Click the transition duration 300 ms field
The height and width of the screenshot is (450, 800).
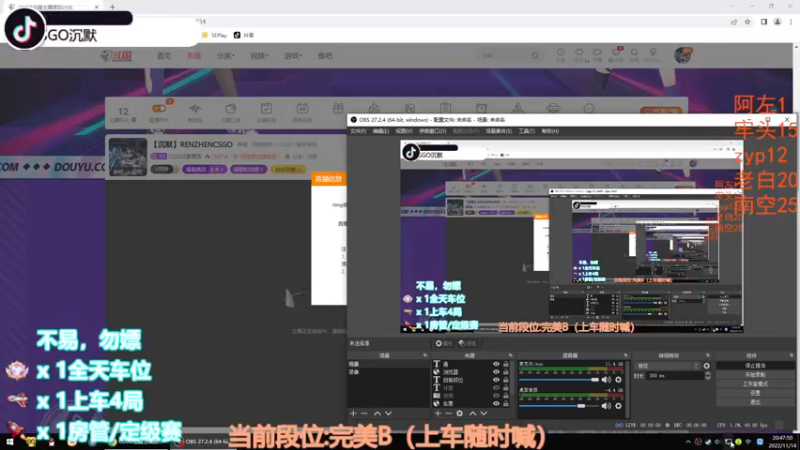tap(674, 376)
